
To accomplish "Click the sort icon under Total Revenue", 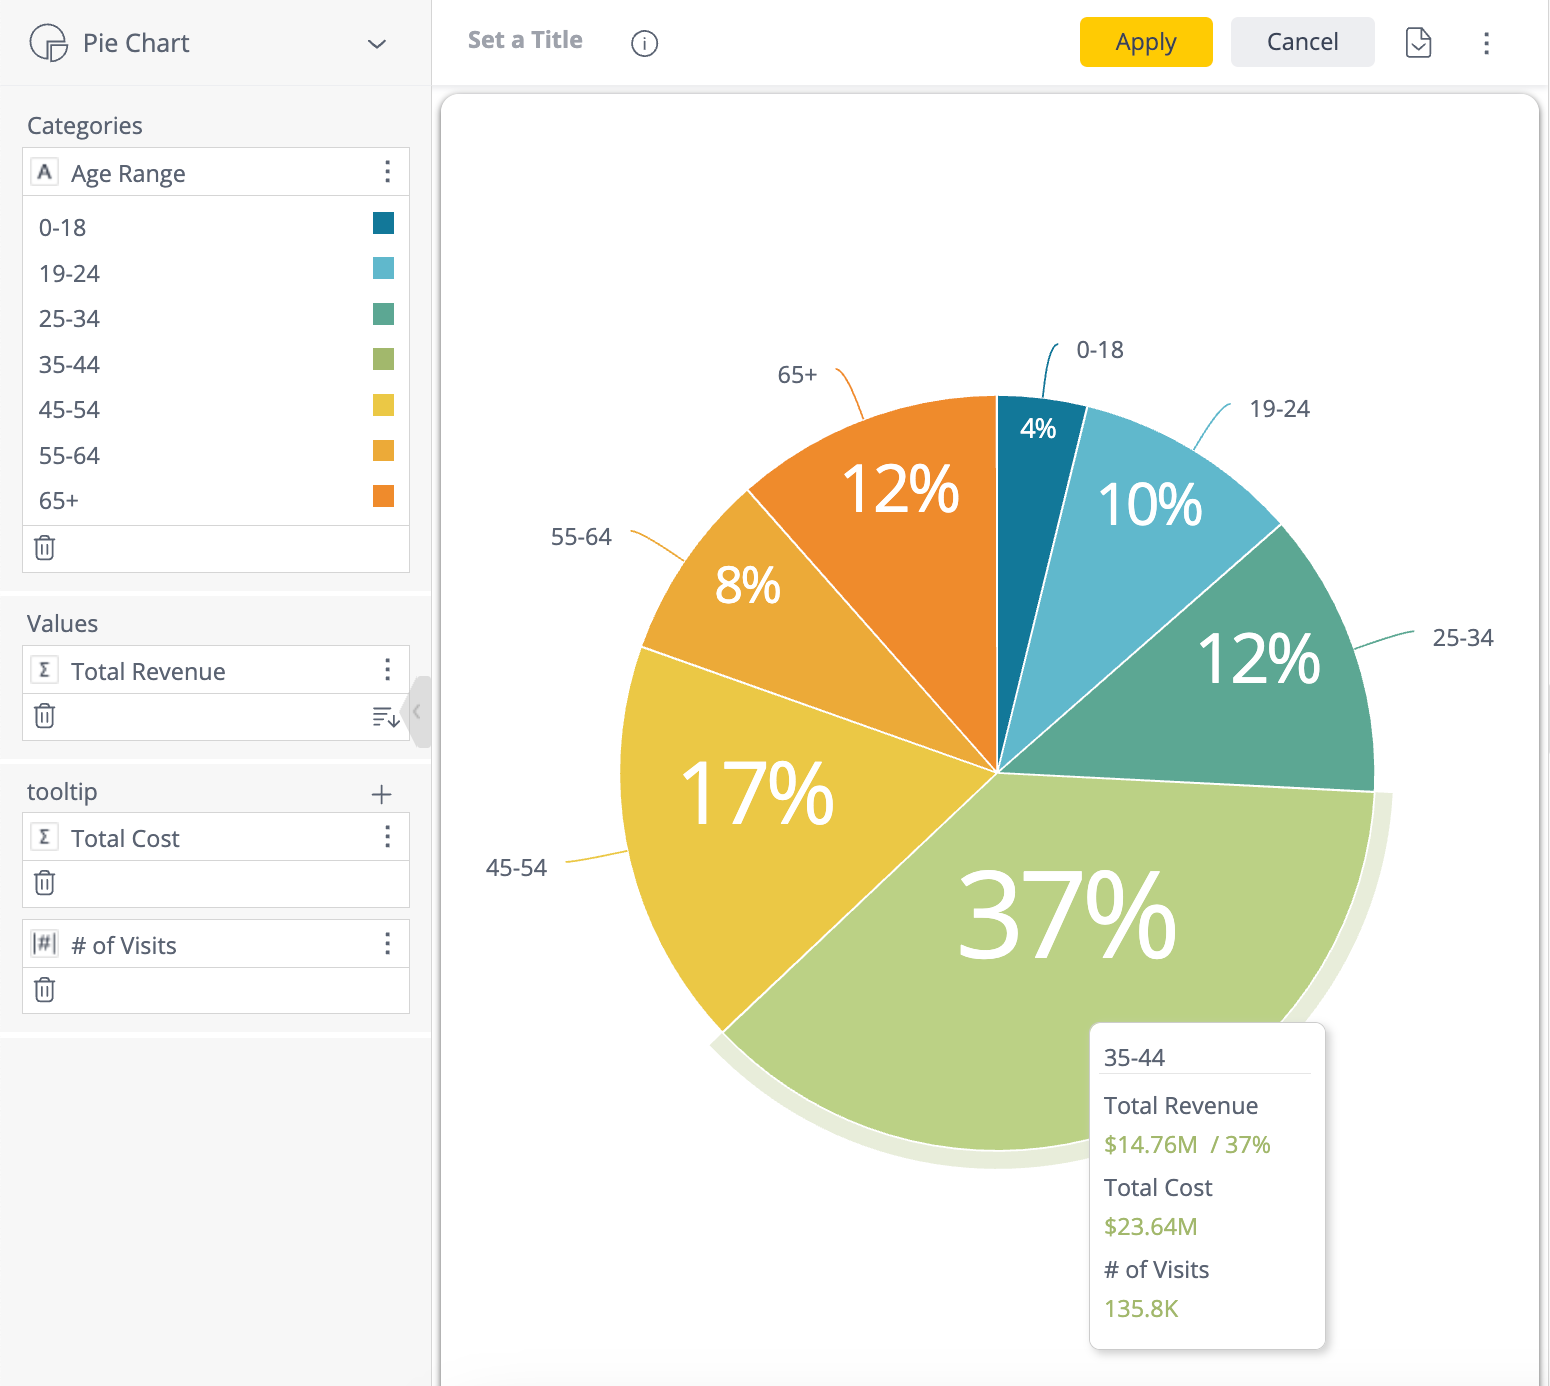I will [384, 716].
